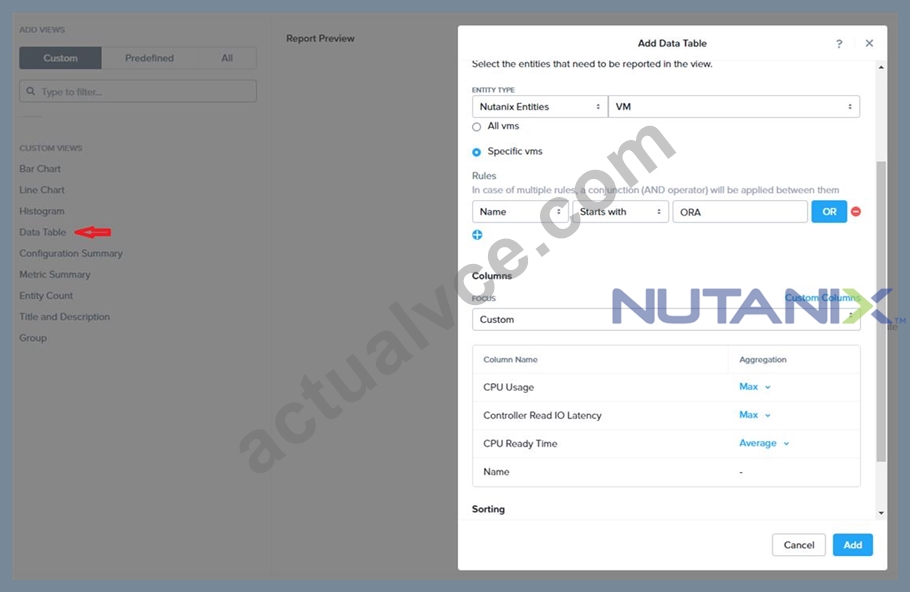Click search magnifier in filter box
This screenshot has width=910, height=592.
(x=31, y=92)
